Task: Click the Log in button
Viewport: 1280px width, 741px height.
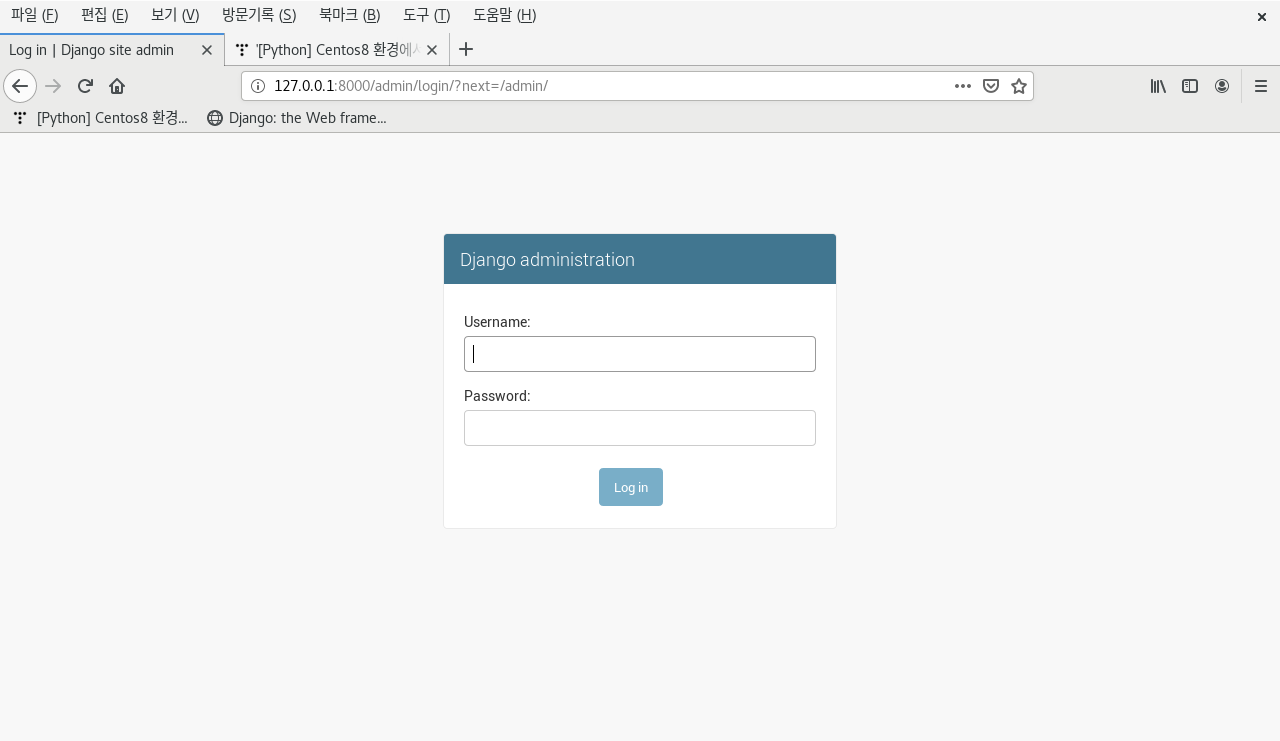Action: point(631,487)
